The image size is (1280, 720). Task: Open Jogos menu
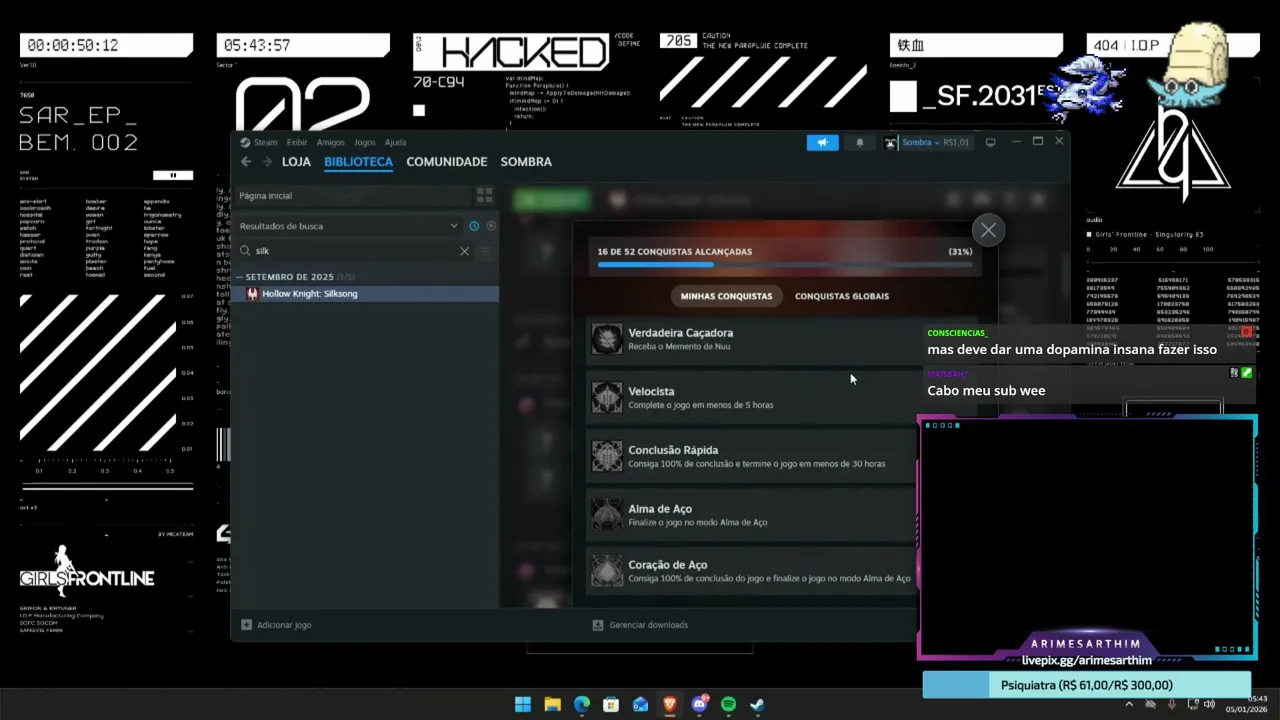tap(365, 142)
